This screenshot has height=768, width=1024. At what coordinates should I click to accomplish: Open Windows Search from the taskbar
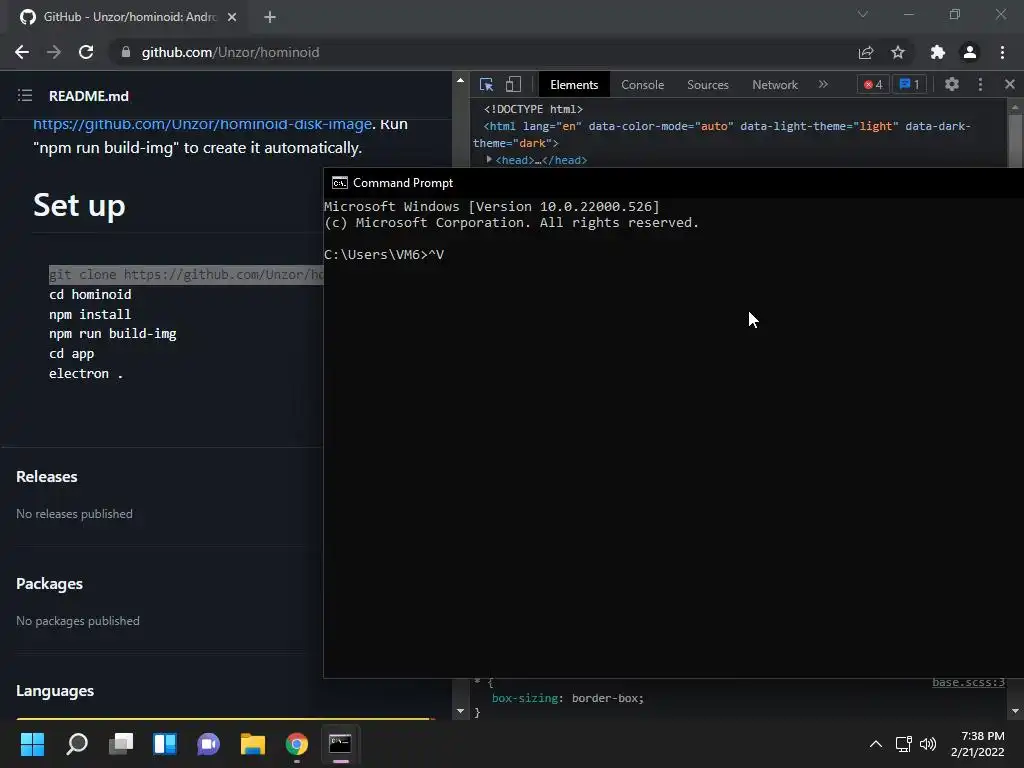tap(77, 744)
